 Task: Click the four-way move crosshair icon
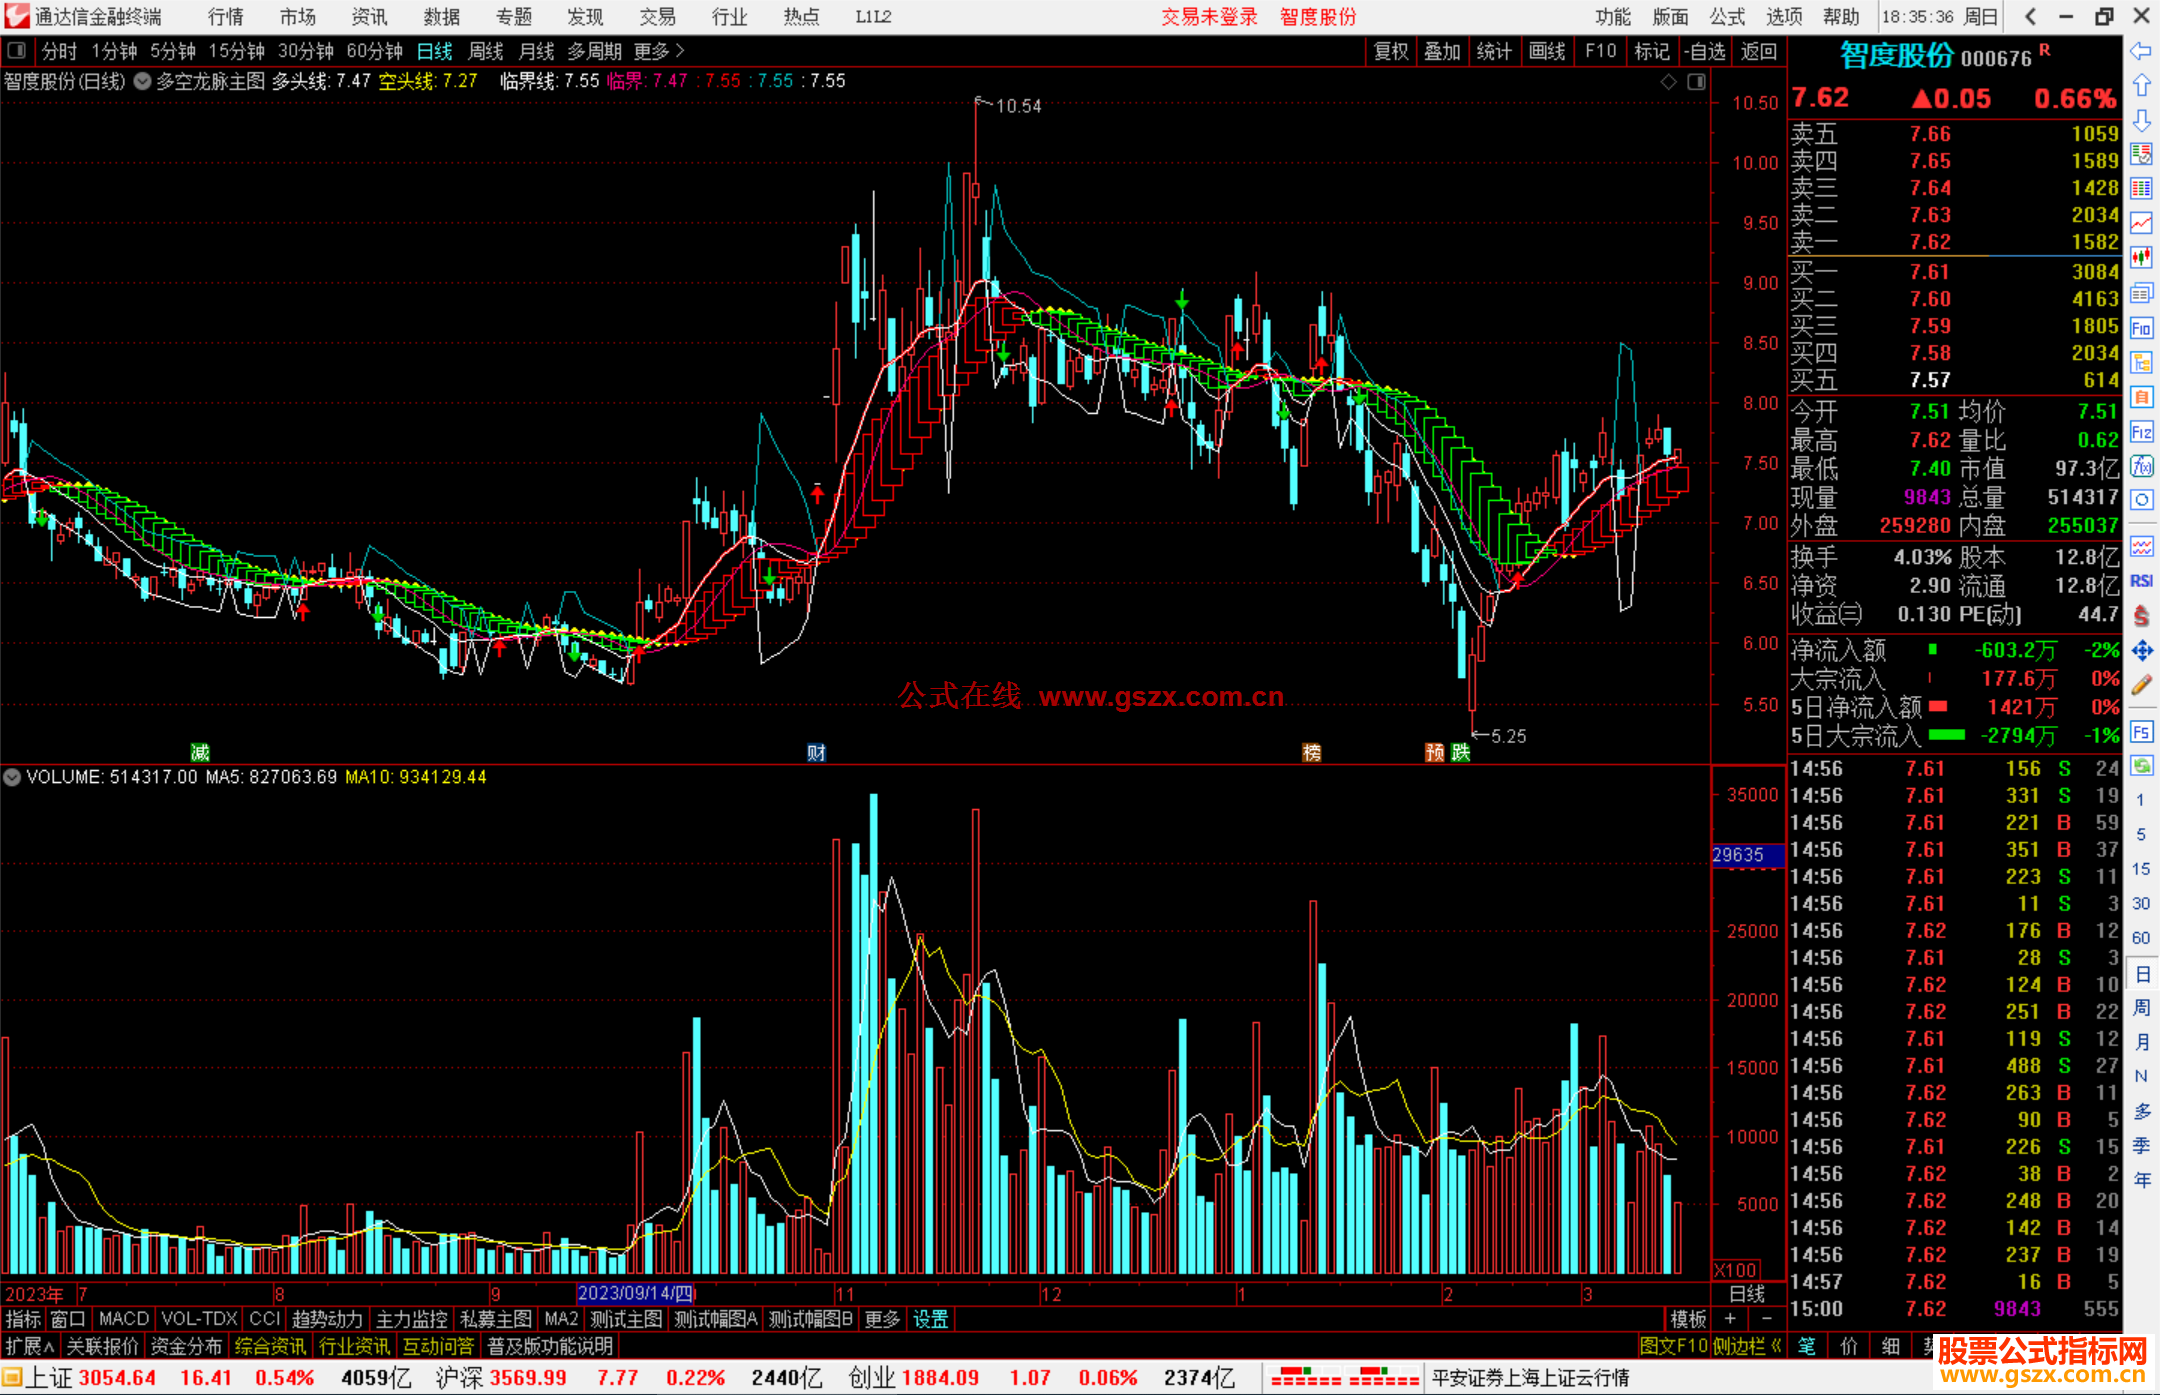pyautogui.click(x=2141, y=651)
